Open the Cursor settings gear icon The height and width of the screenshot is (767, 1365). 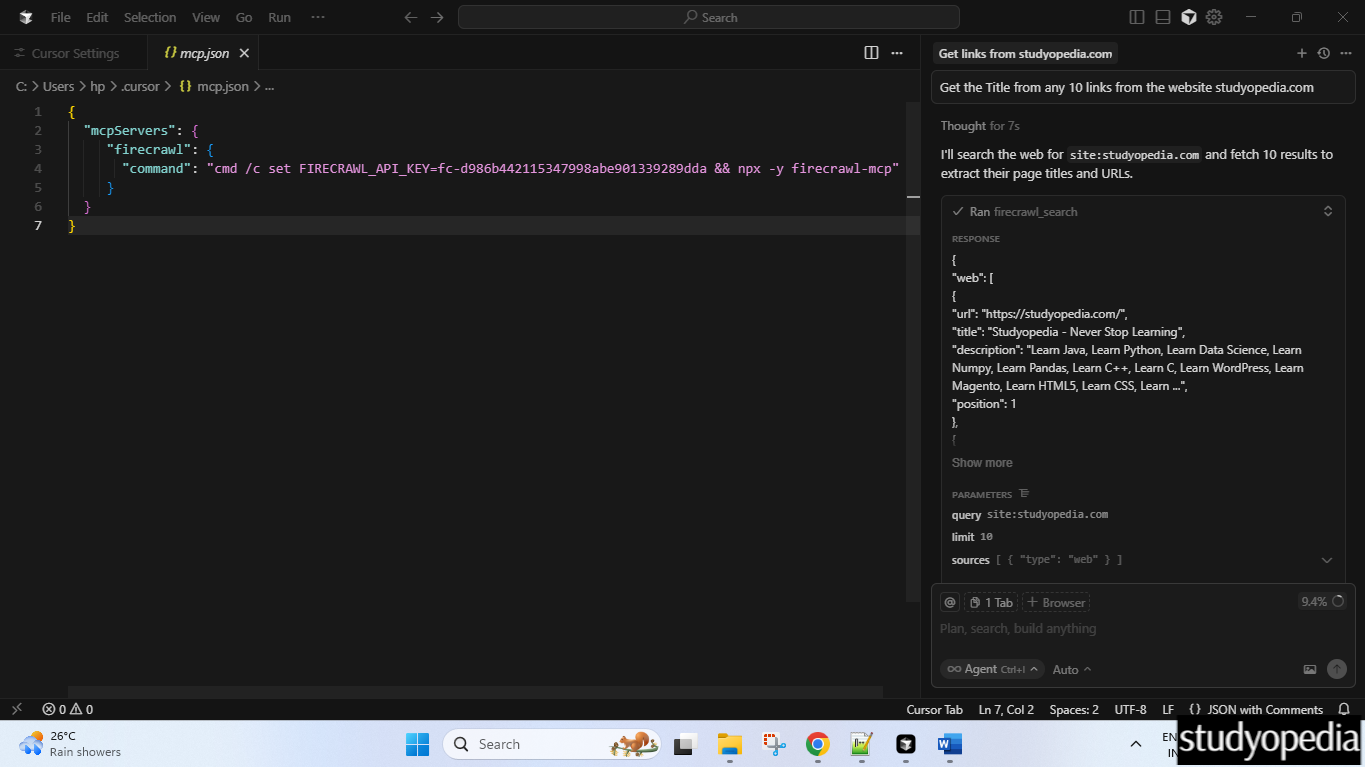[1213, 17]
